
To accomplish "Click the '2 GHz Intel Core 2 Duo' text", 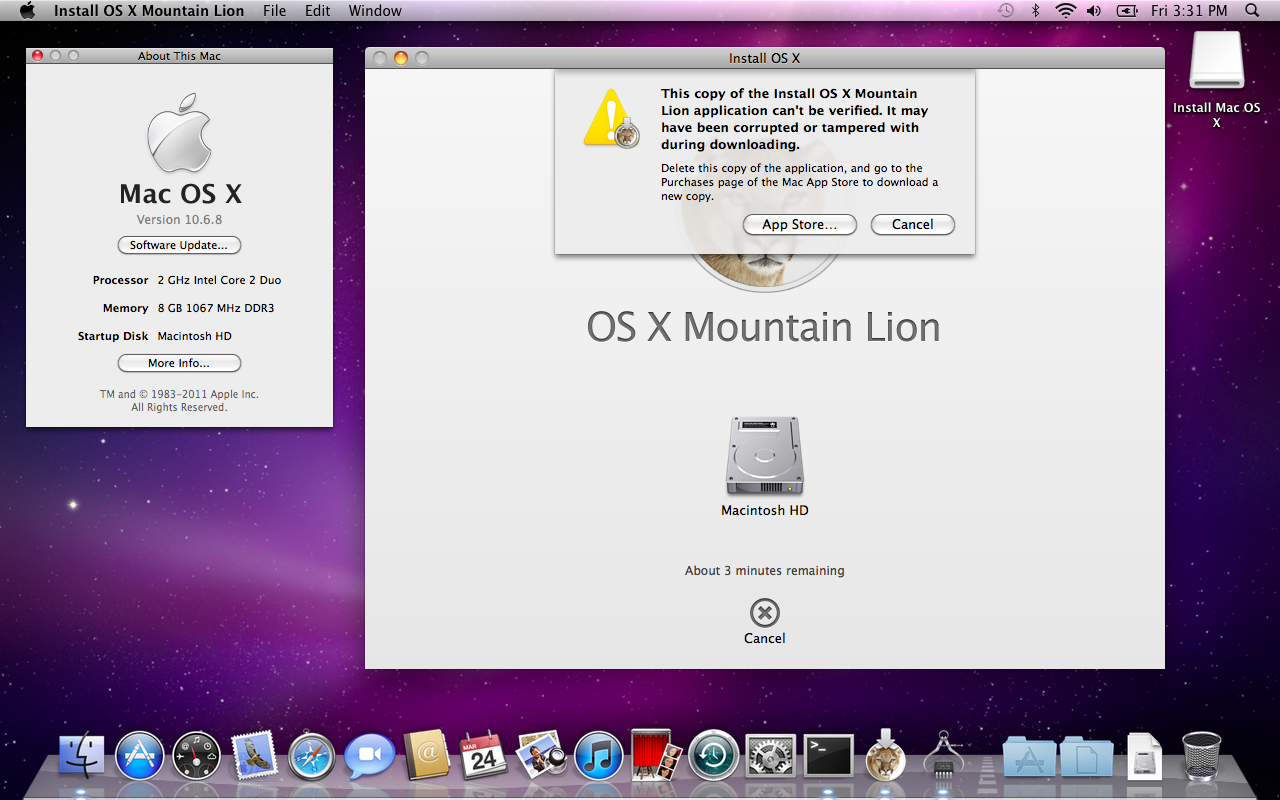I will click(x=219, y=280).
